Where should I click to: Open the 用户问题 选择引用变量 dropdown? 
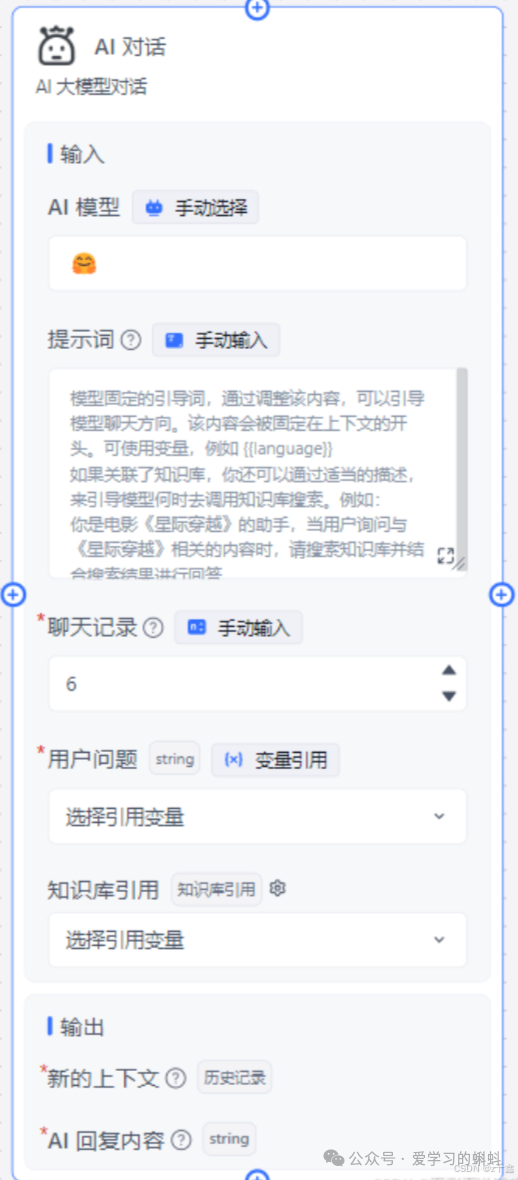[x=257, y=817]
